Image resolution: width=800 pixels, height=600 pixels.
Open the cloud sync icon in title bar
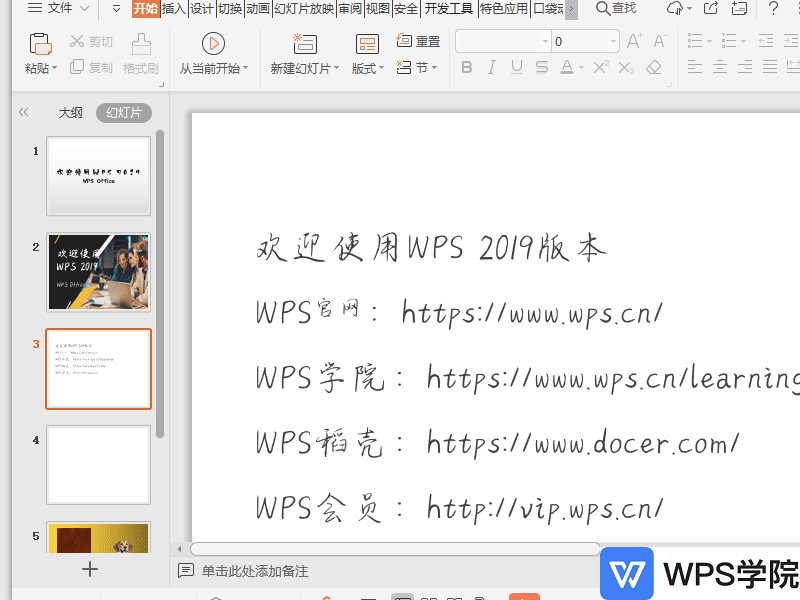674,8
